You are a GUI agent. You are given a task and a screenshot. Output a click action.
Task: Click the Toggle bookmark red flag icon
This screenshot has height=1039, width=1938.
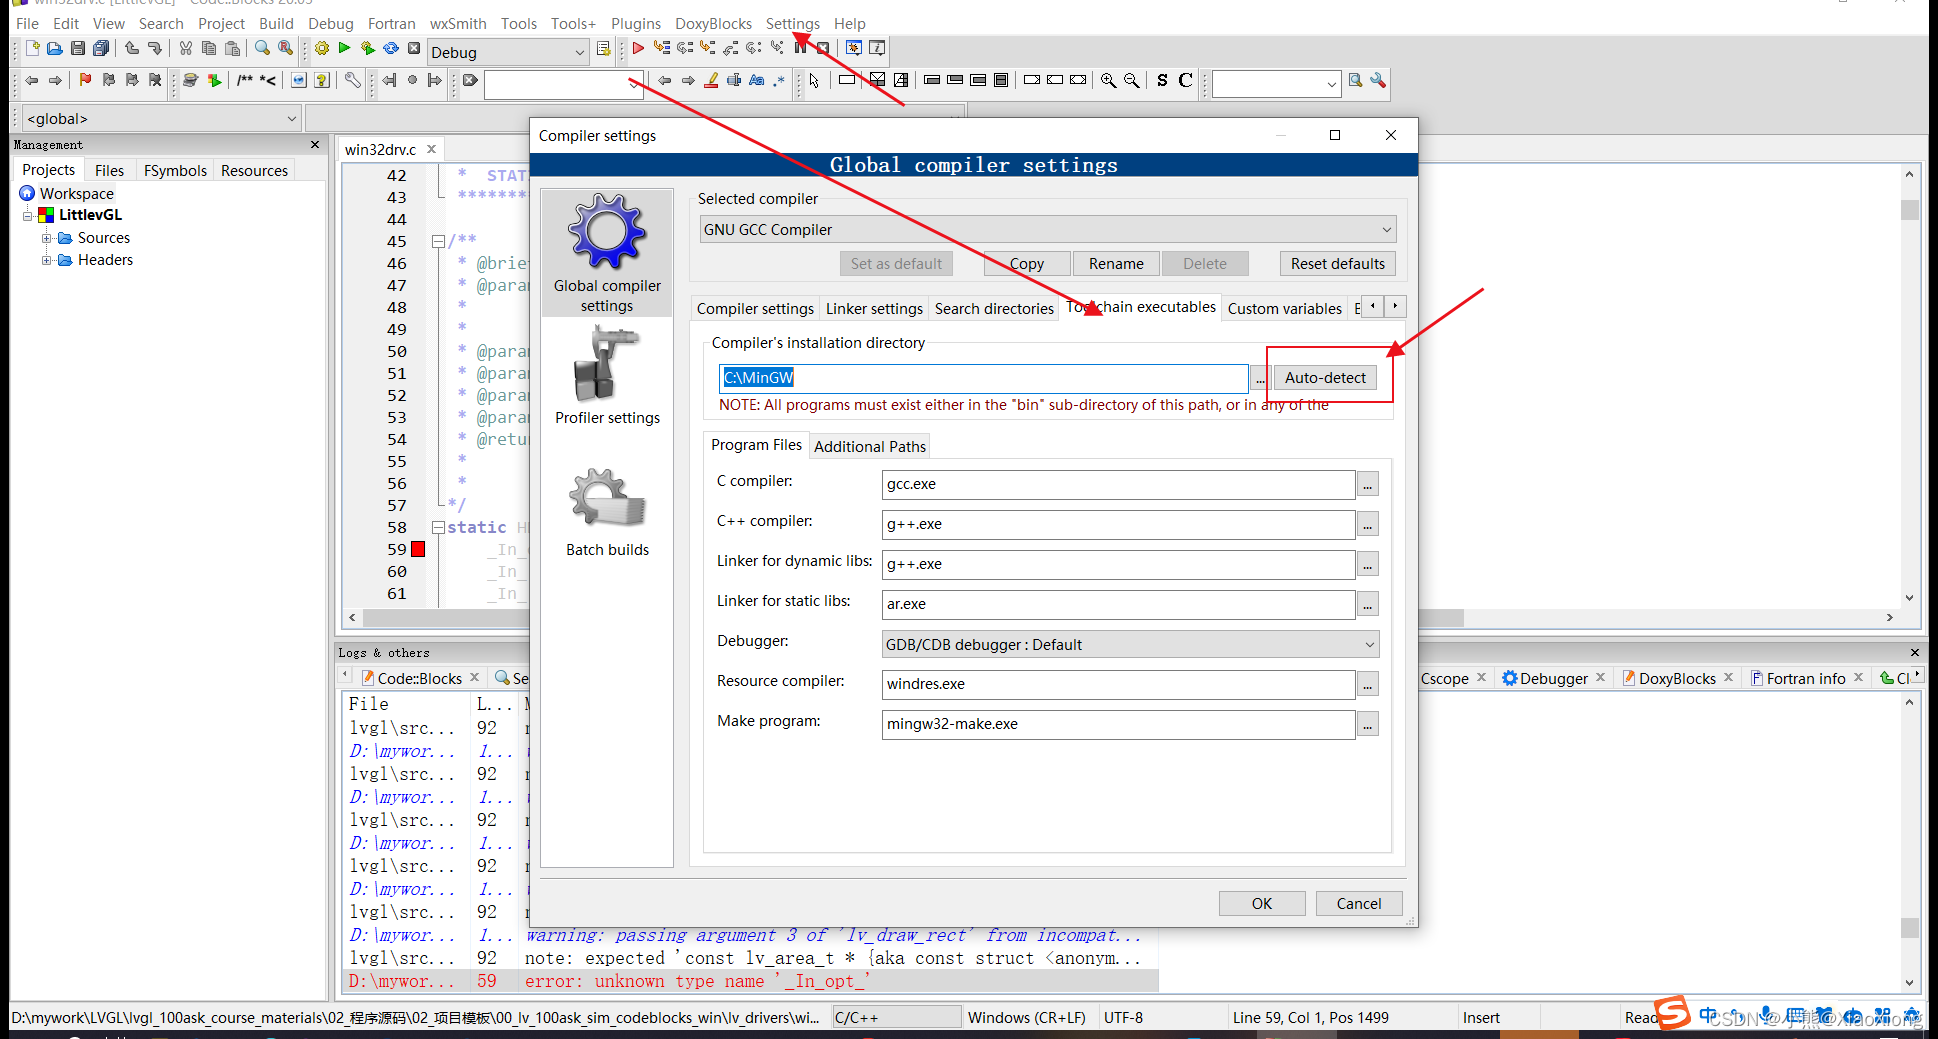[x=85, y=80]
